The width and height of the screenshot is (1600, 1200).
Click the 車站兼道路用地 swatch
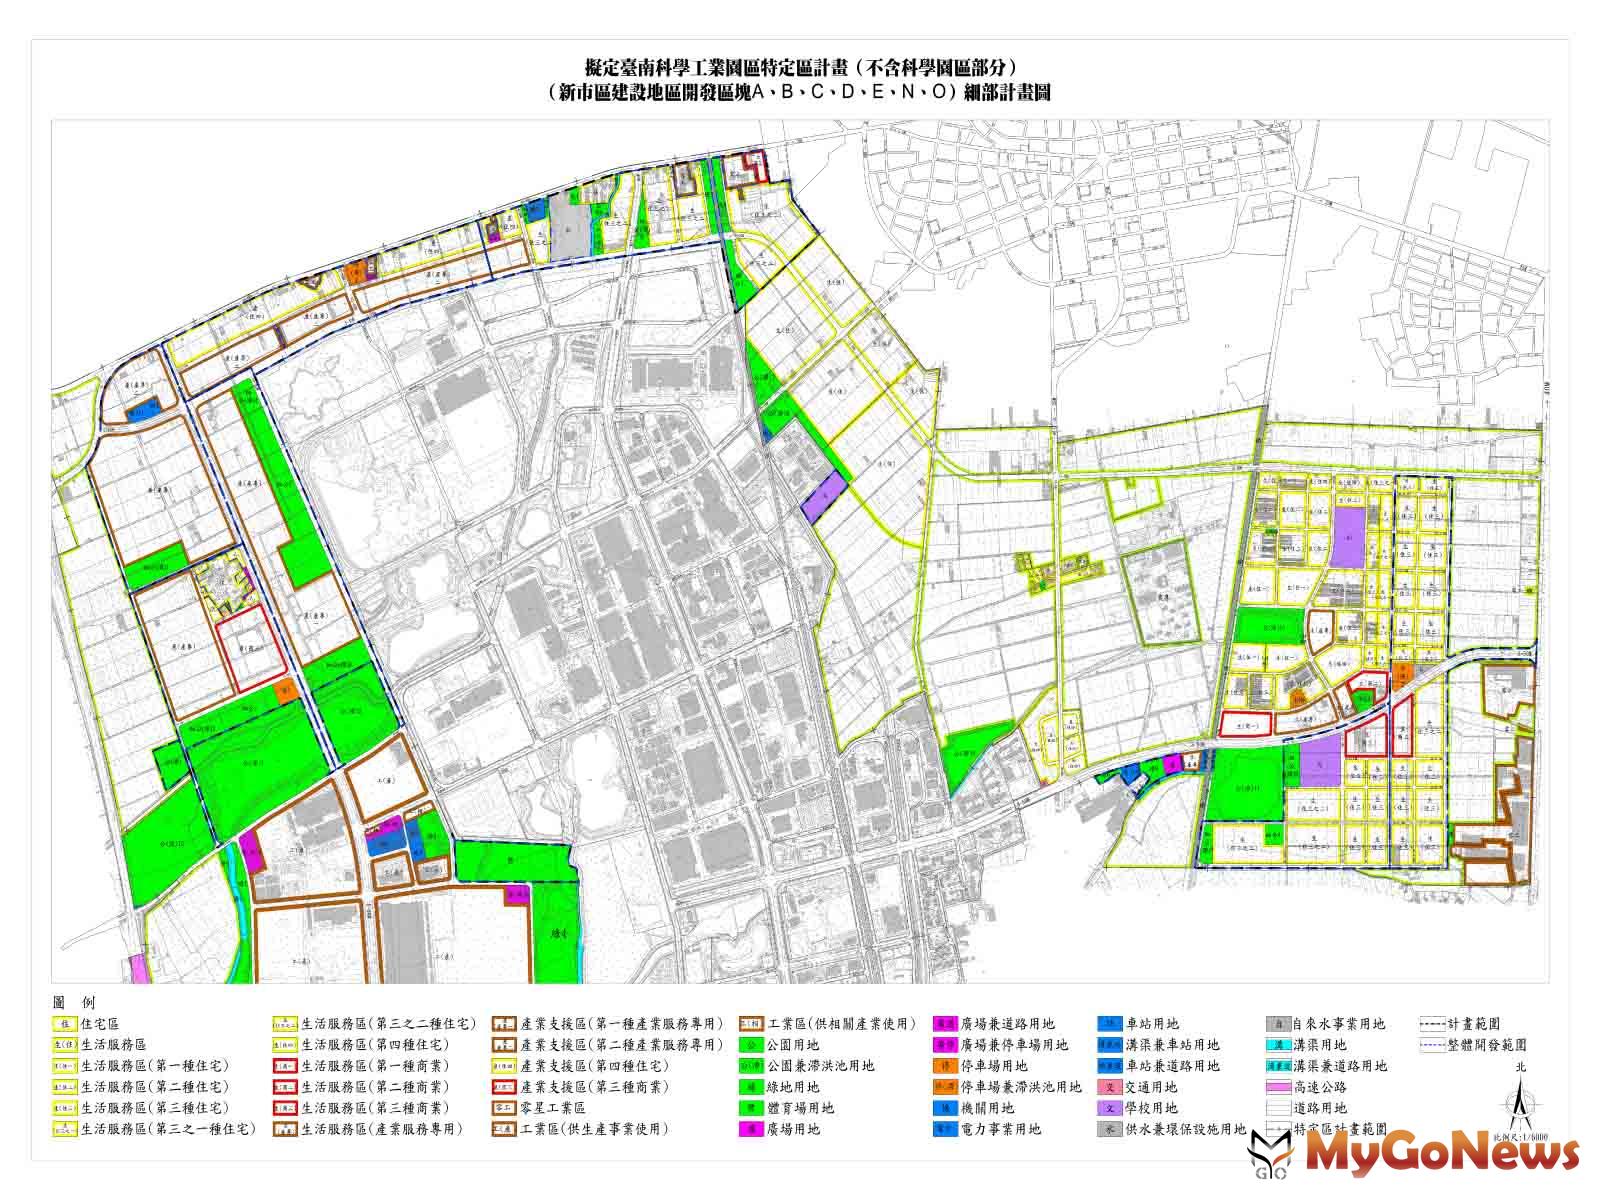coord(1108,1066)
